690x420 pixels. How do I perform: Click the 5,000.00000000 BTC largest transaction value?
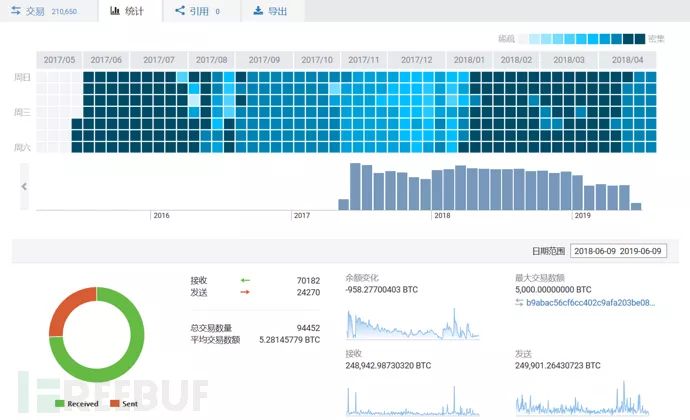pos(553,290)
